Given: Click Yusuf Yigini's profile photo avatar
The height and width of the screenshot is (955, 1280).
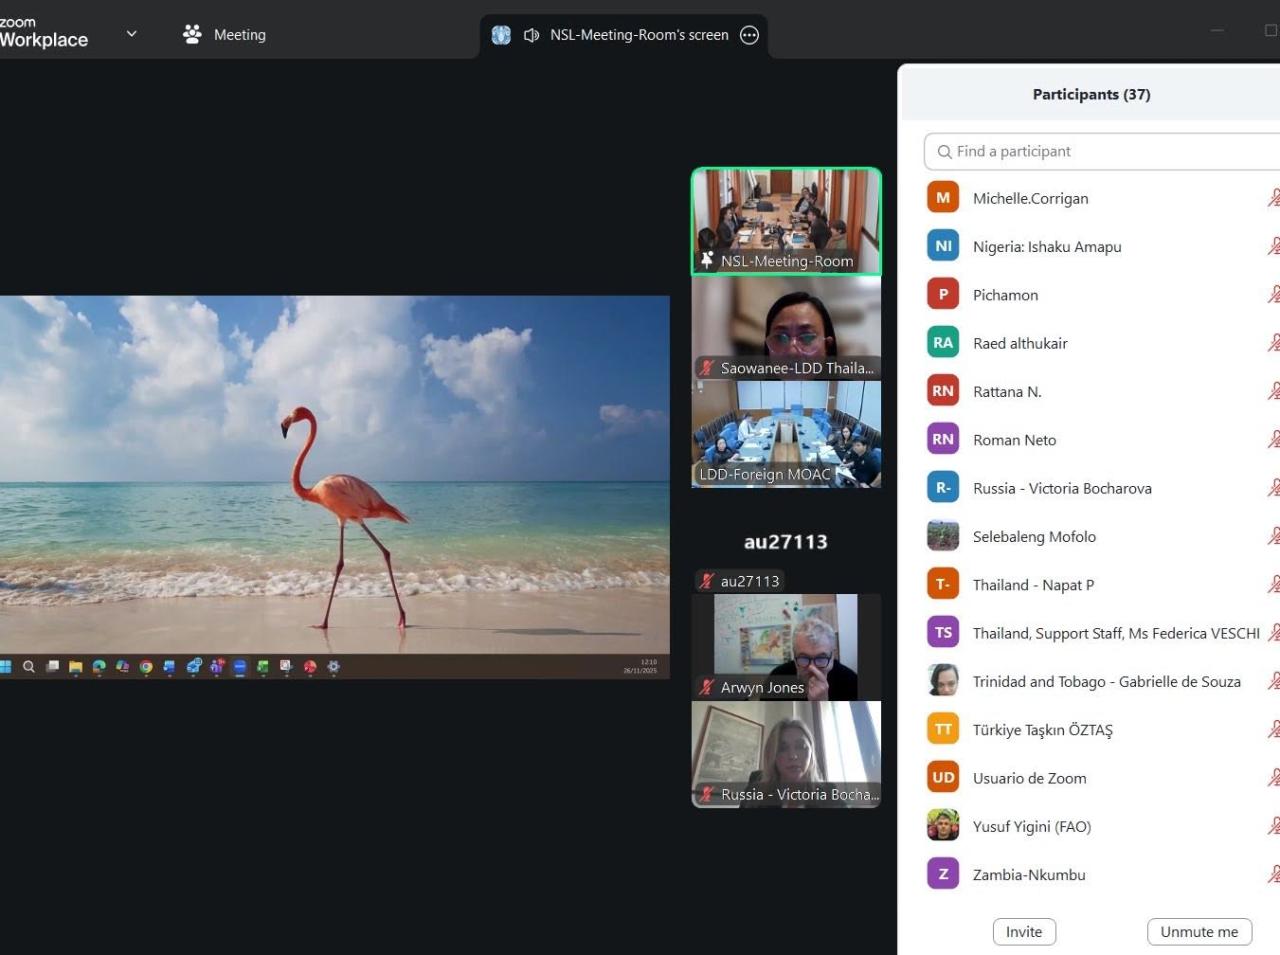Looking at the screenshot, I should pos(943,826).
